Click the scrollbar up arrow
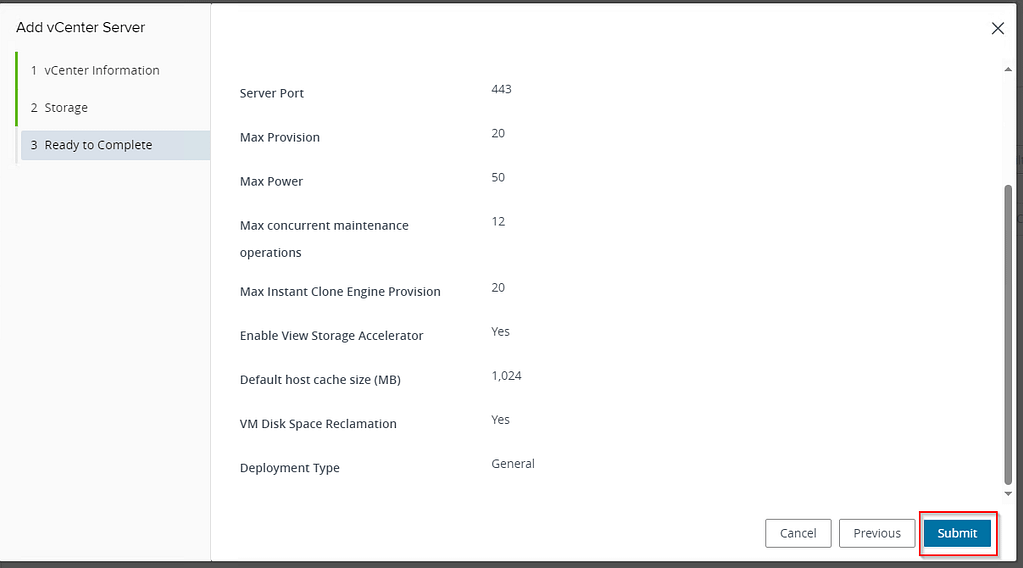The height and width of the screenshot is (568, 1023). [x=1008, y=68]
